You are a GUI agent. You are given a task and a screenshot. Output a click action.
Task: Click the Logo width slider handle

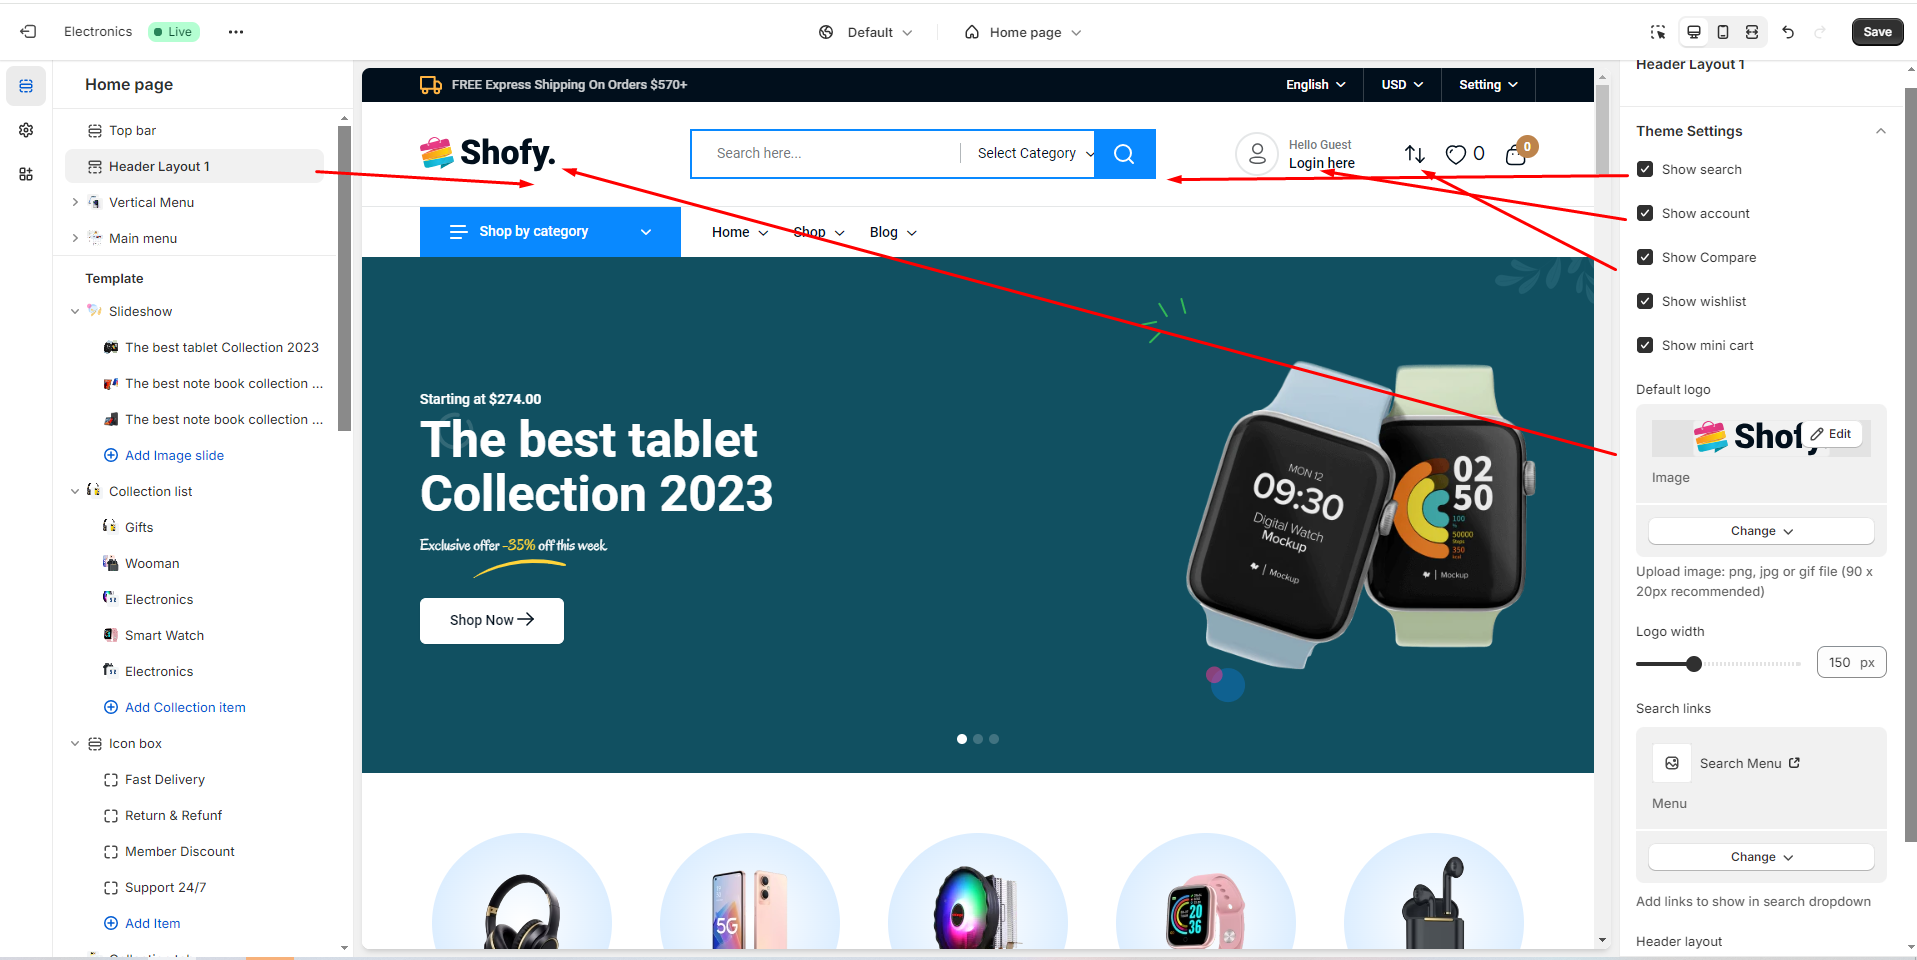click(x=1693, y=663)
